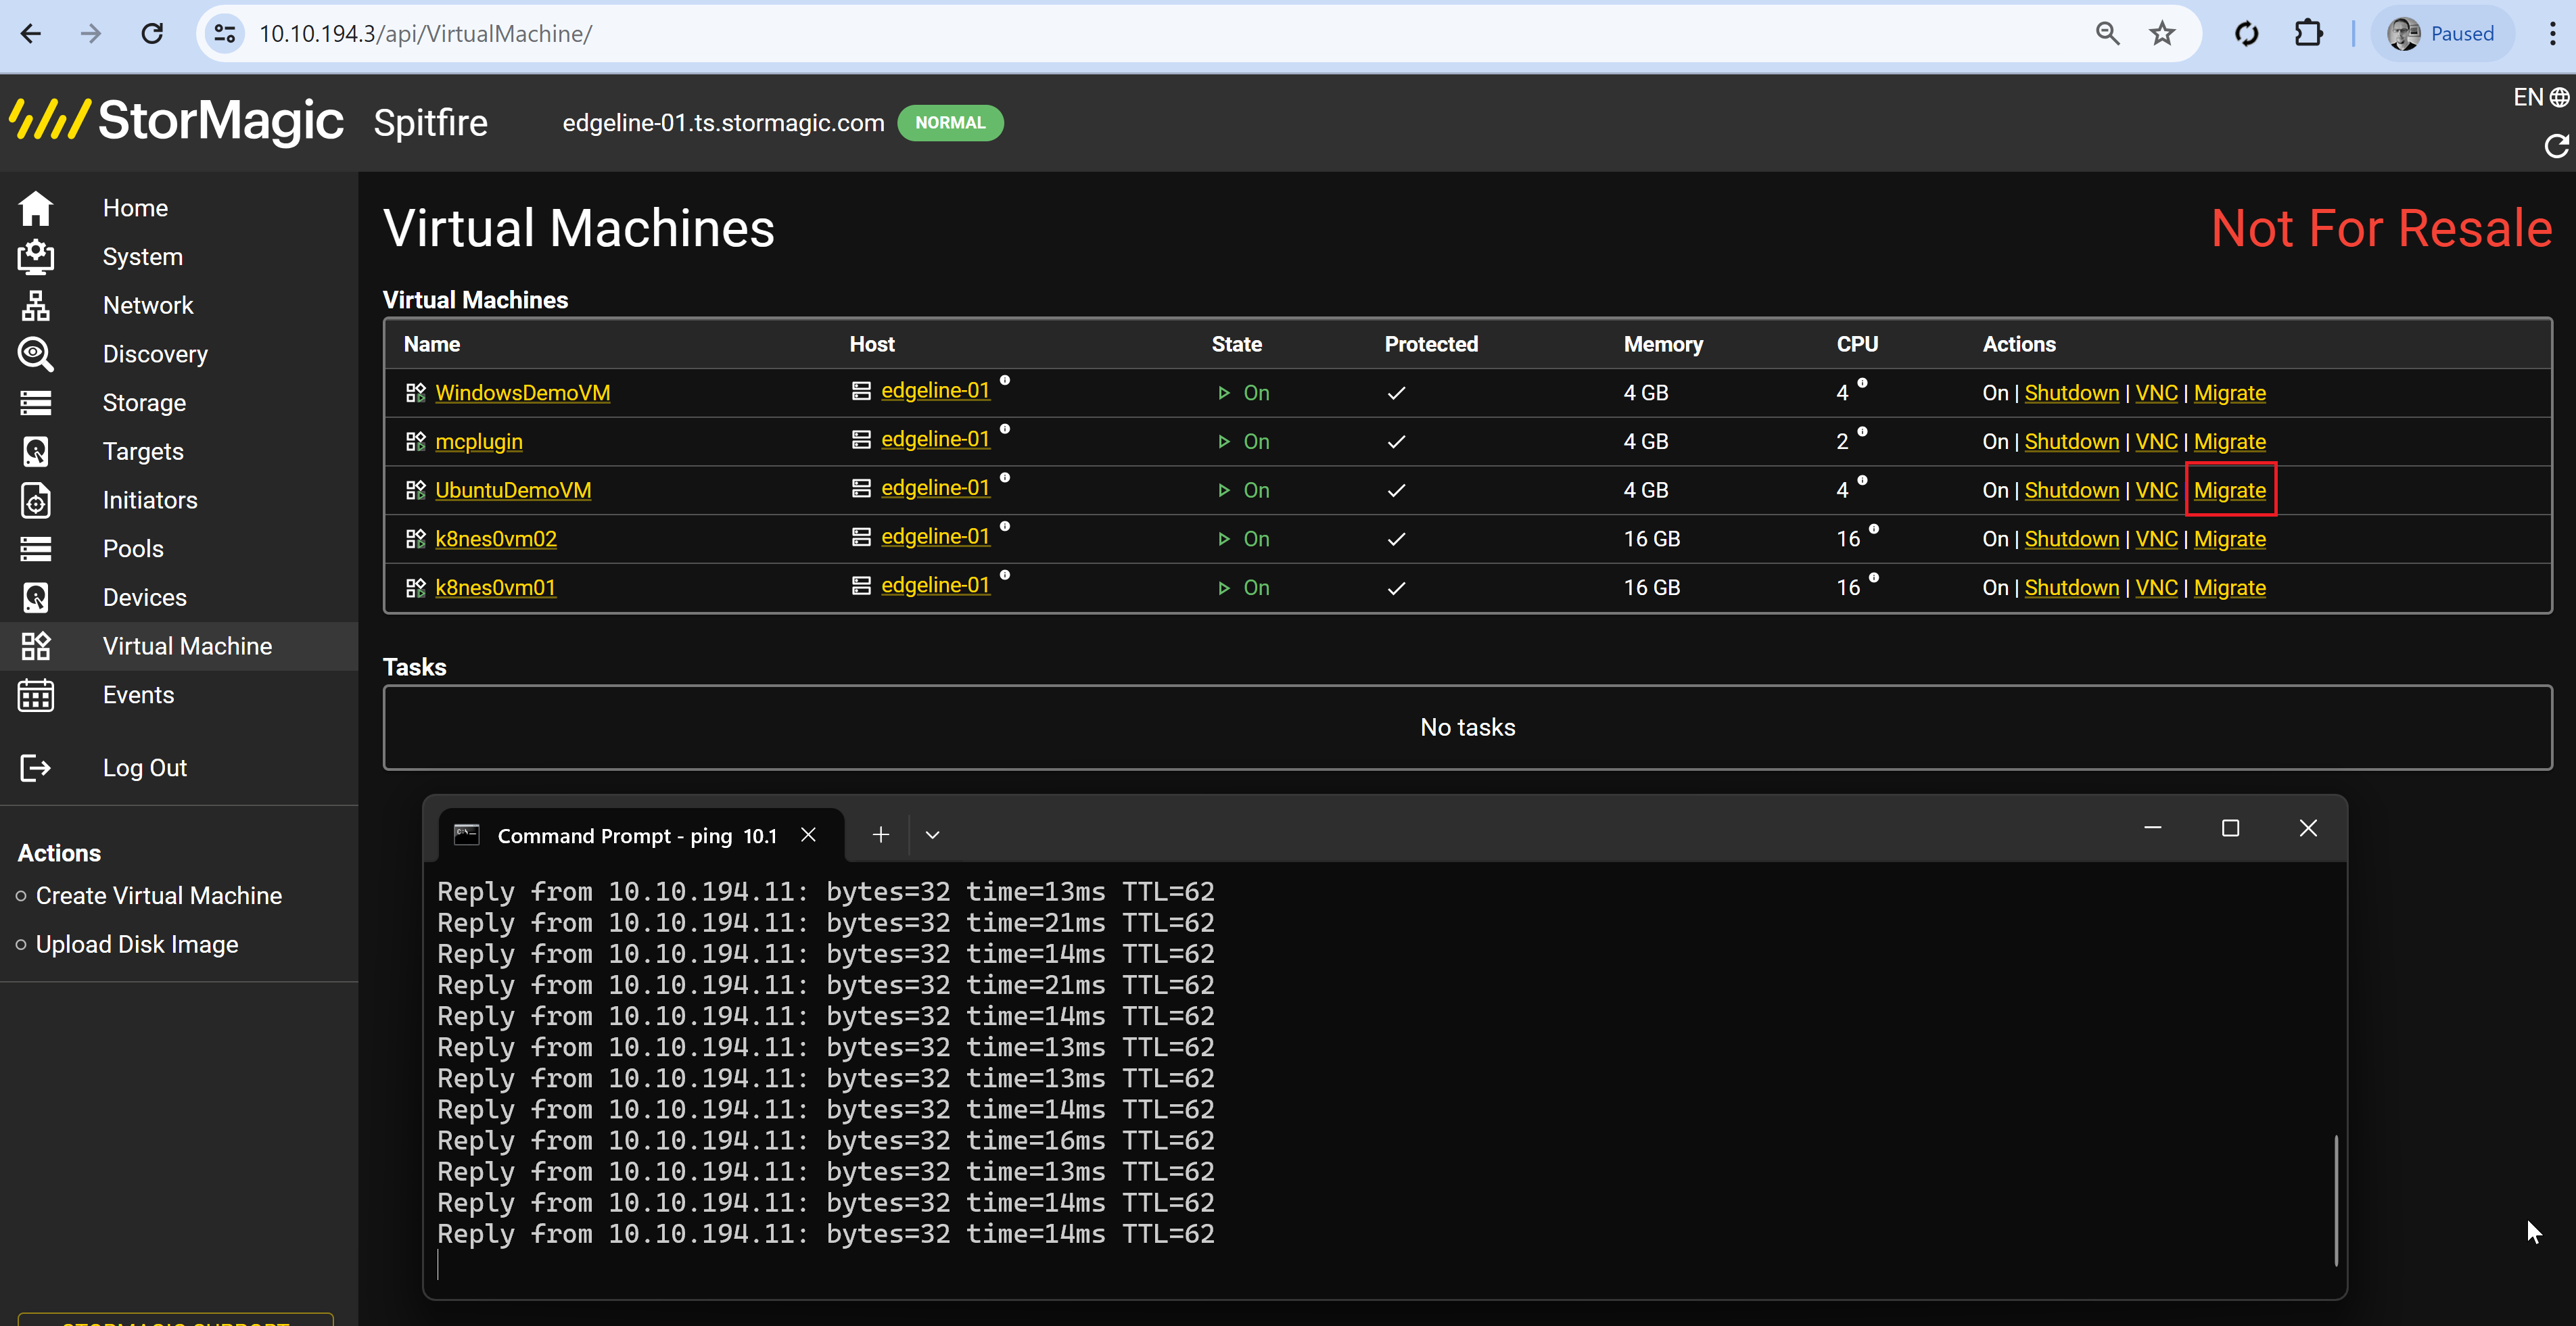The height and width of the screenshot is (1326, 2576).
Task: Expand Command Prompt tab dropdown chevron
Action: tap(932, 835)
